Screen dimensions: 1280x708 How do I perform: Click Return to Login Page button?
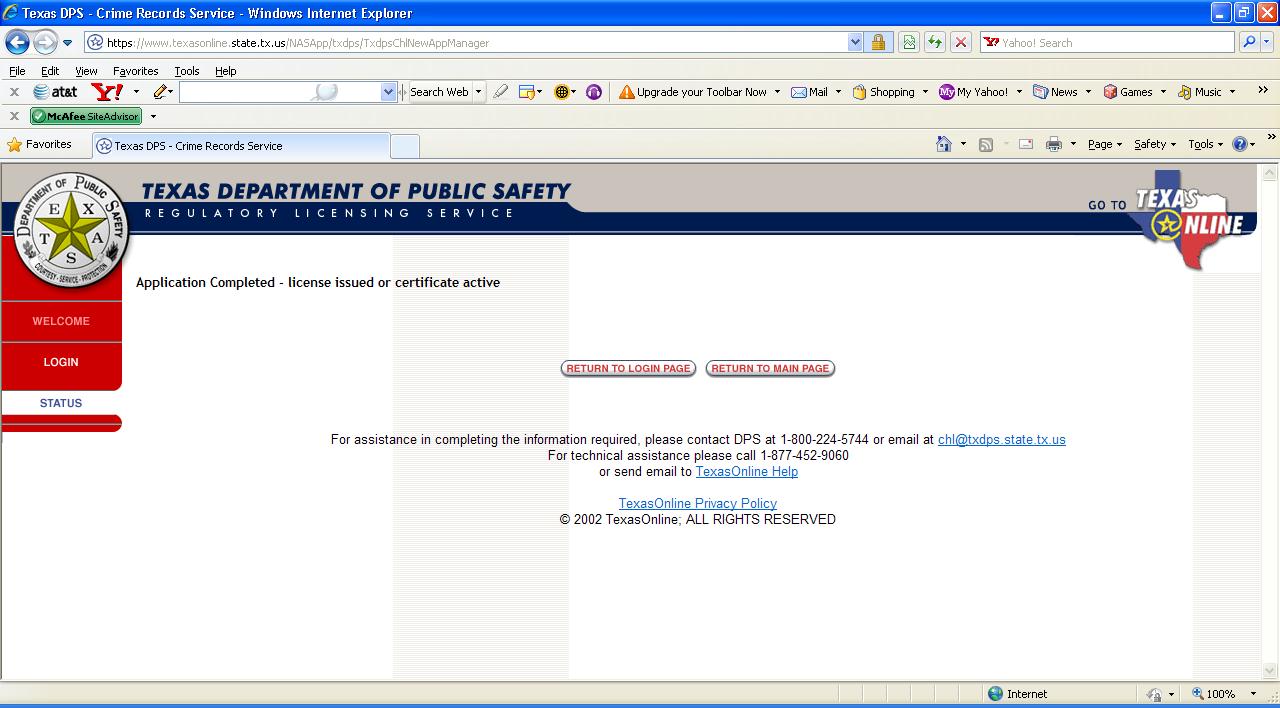tap(628, 369)
